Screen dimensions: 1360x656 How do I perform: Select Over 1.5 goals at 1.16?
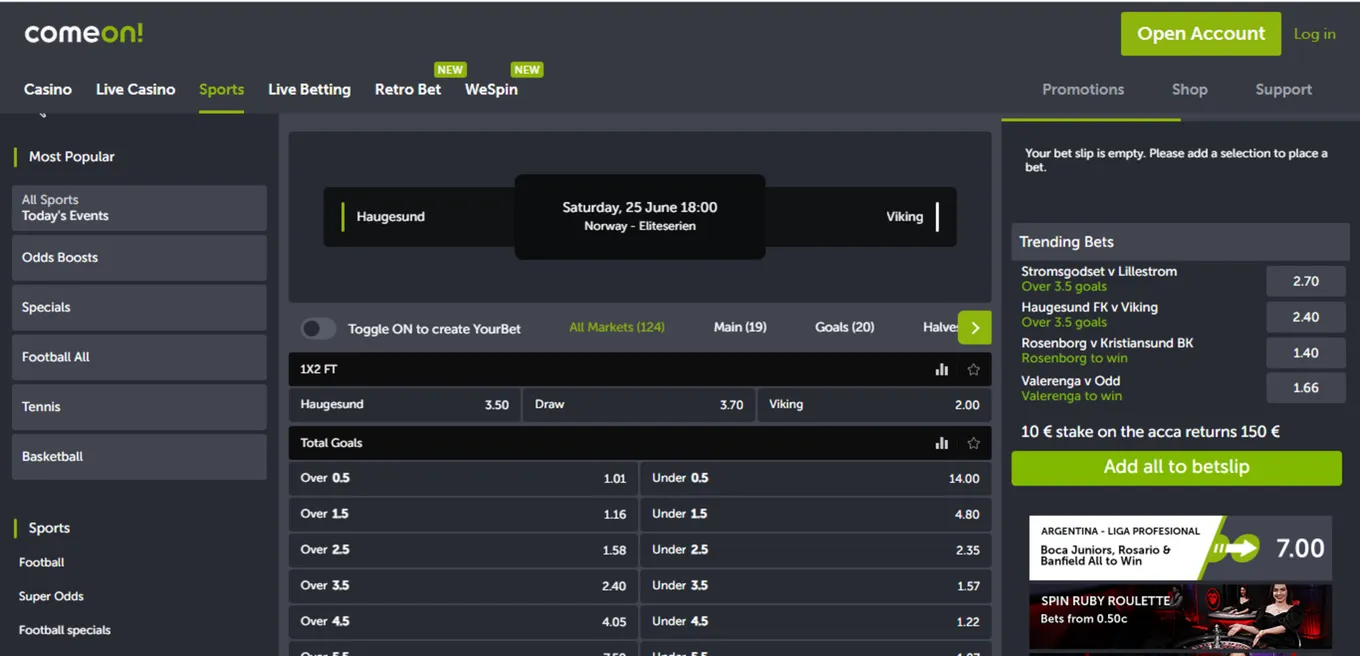pyautogui.click(x=463, y=514)
